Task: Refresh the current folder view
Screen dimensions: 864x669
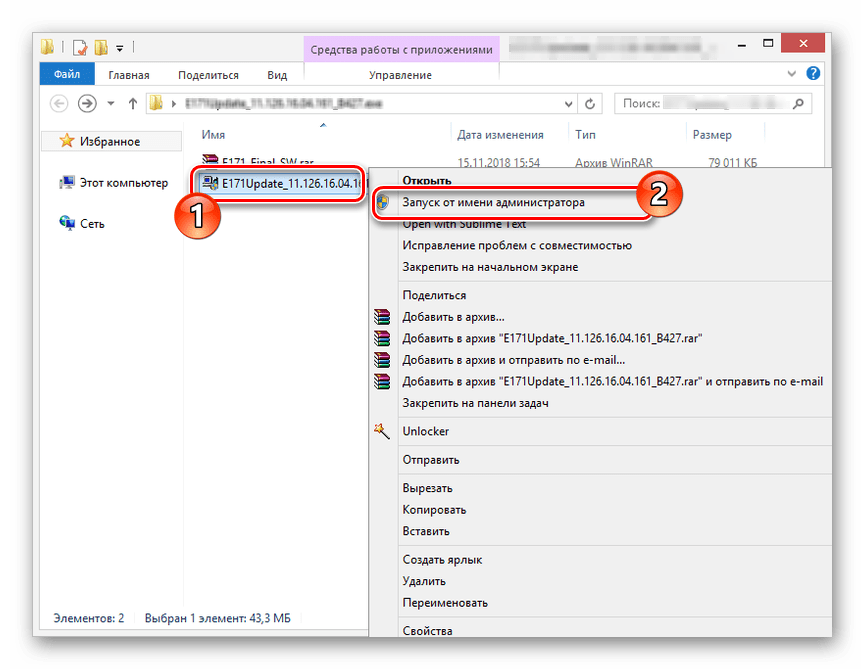Action: coord(590,104)
